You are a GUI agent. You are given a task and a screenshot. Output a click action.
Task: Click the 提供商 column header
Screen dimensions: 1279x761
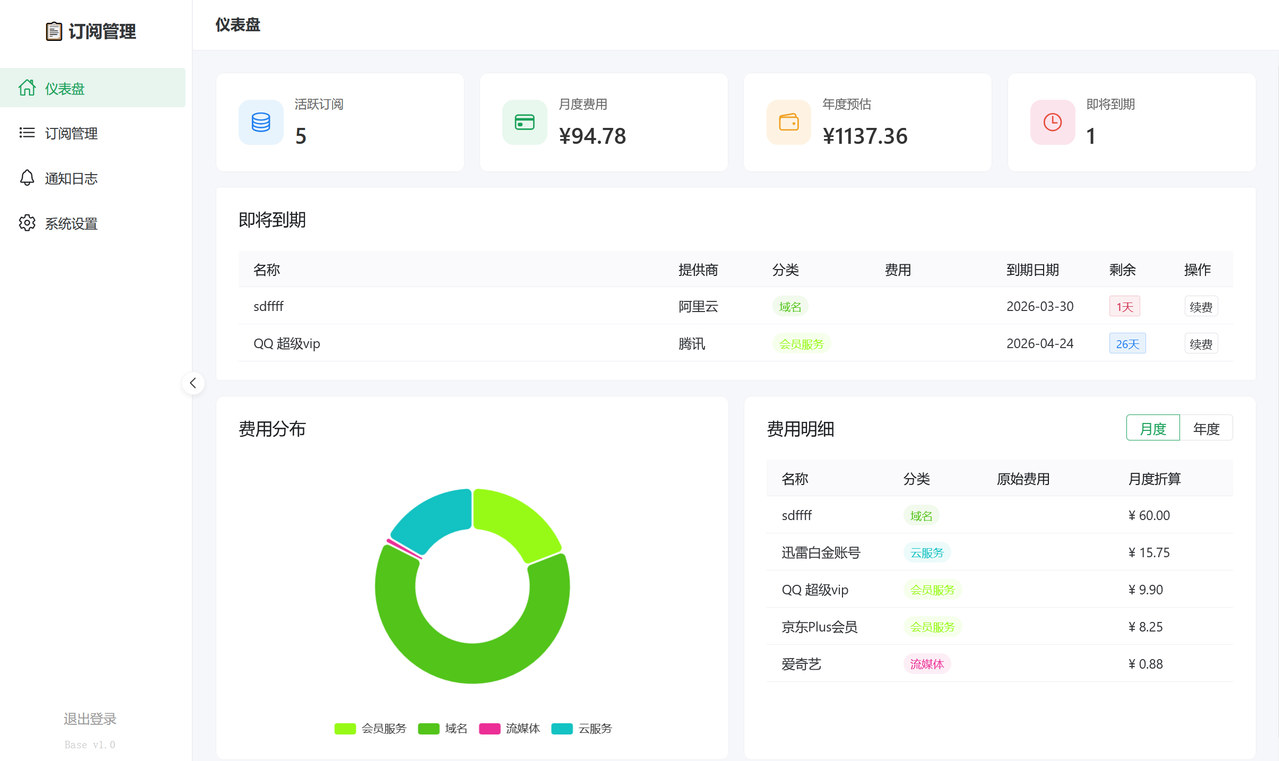[x=698, y=270]
